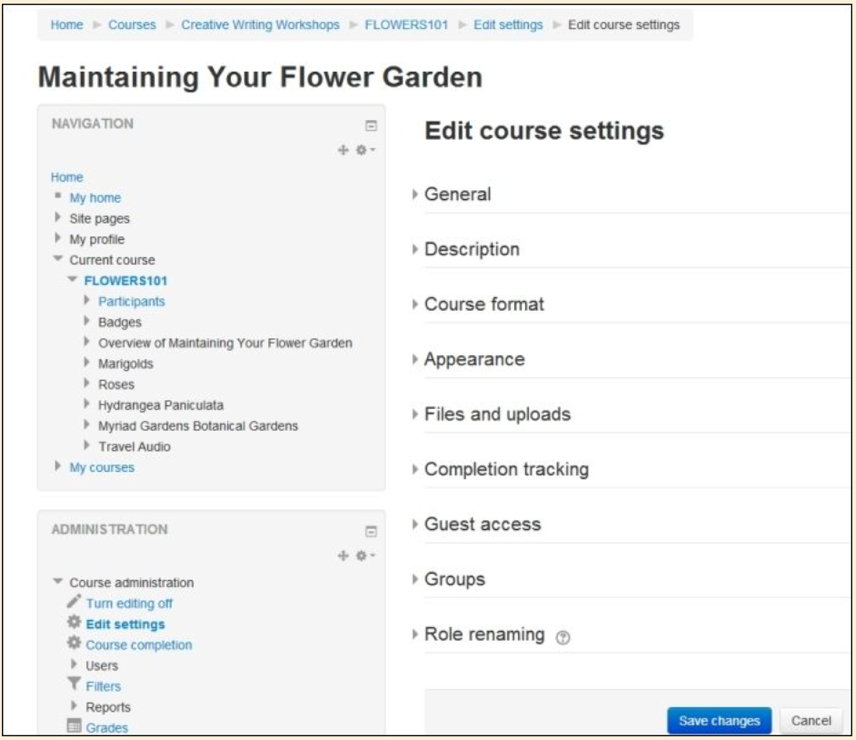856x740 pixels.
Task: Collapse the FLOWERS101 tree node
Action: click(72, 279)
